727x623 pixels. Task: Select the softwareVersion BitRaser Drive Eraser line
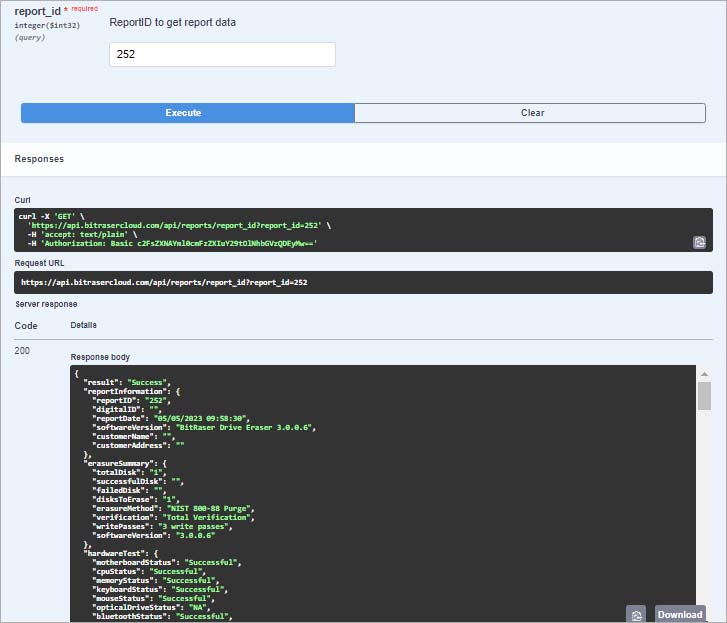point(204,427)
